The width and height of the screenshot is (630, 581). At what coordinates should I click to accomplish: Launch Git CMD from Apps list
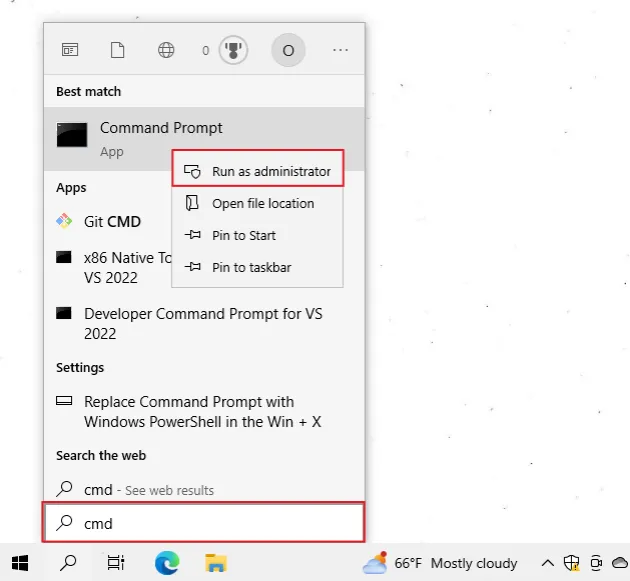coord(110,221)
